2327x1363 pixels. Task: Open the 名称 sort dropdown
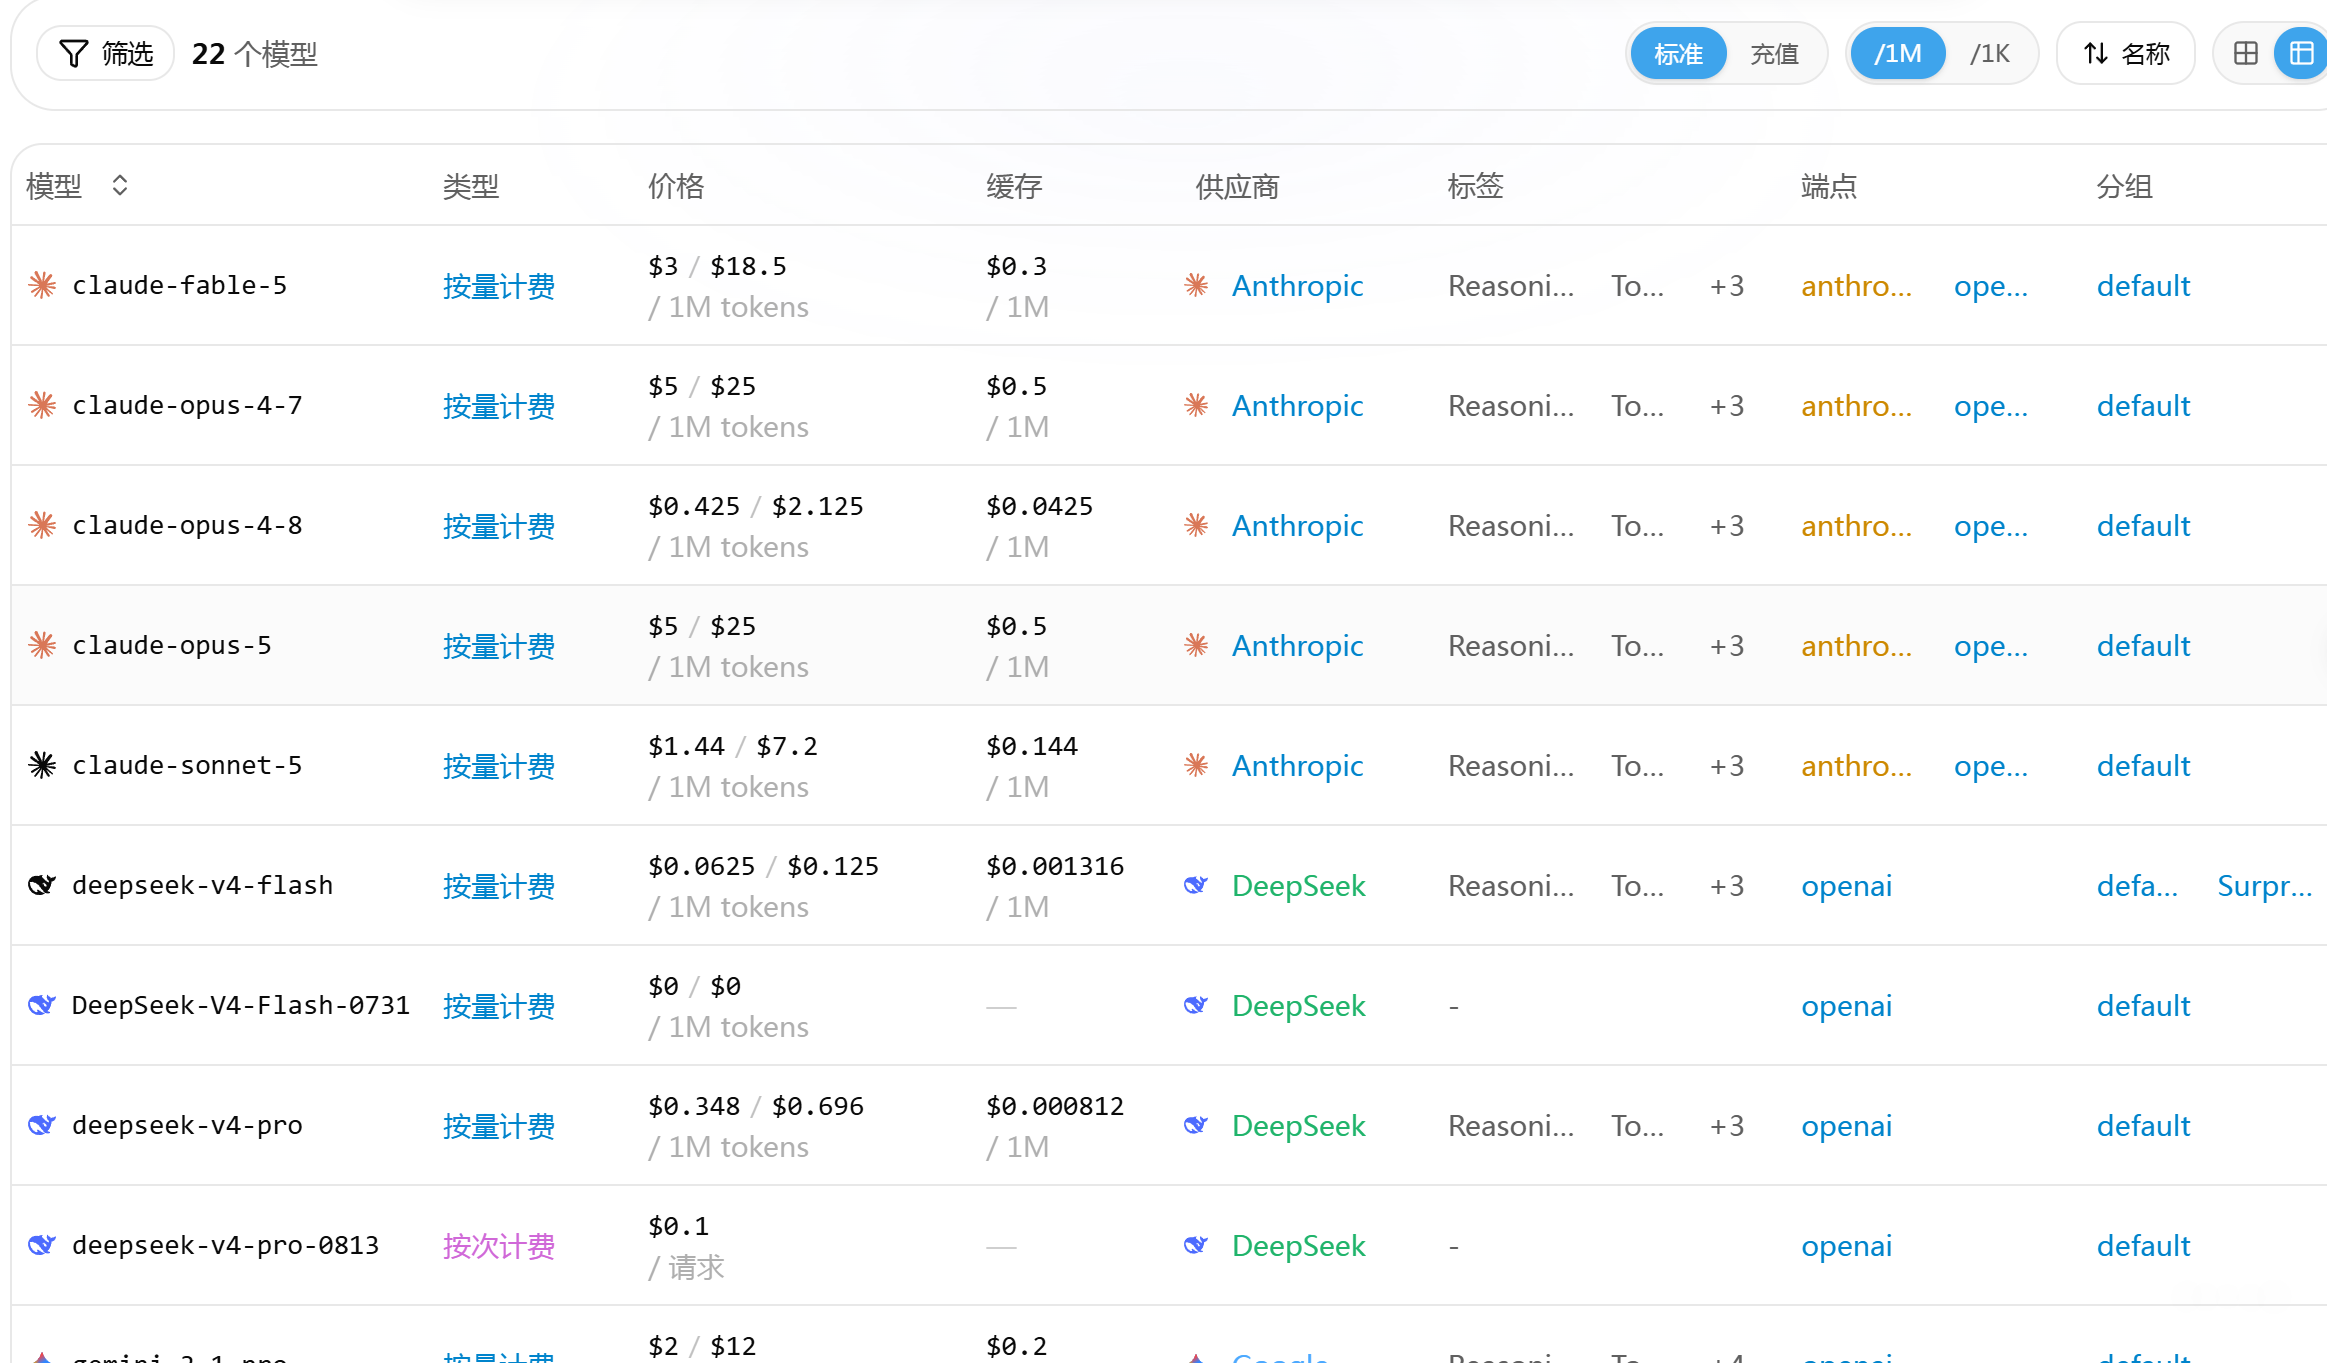pos(2125,54)
